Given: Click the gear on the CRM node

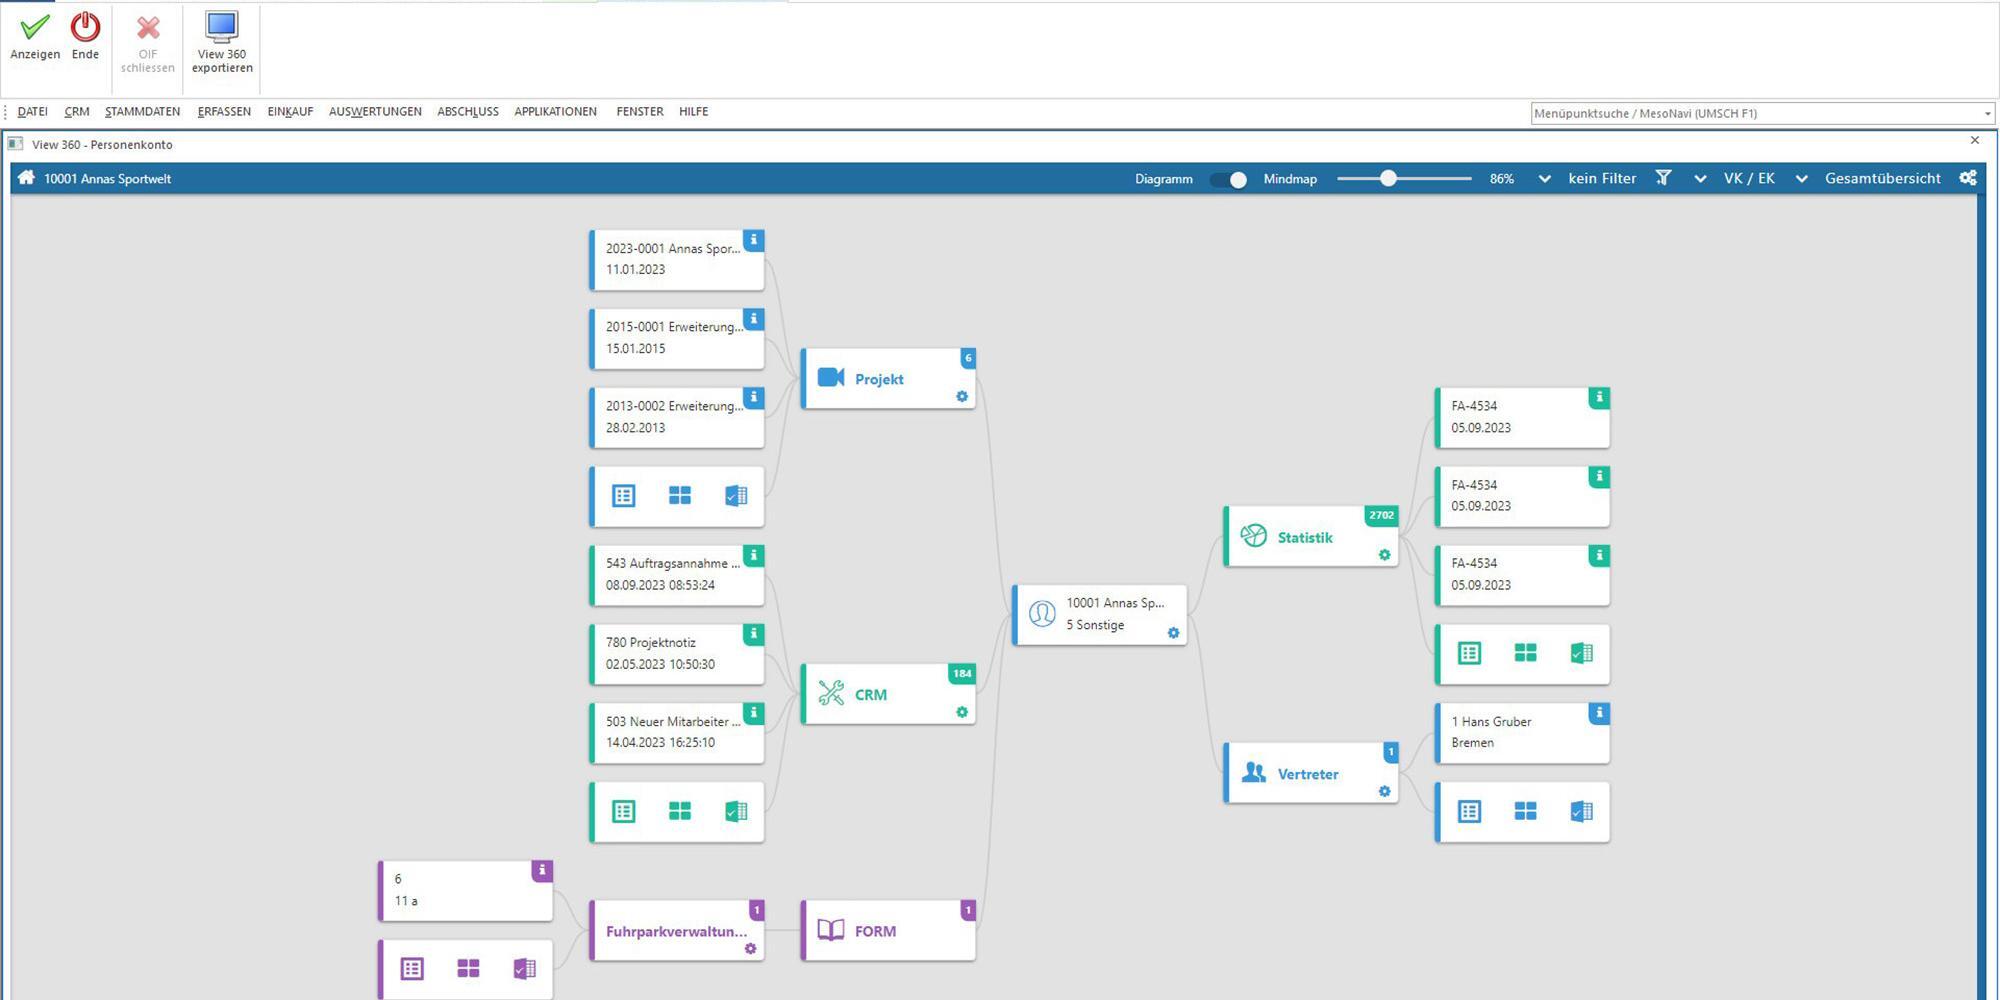Looking at the screenshot, I should 962,713.
